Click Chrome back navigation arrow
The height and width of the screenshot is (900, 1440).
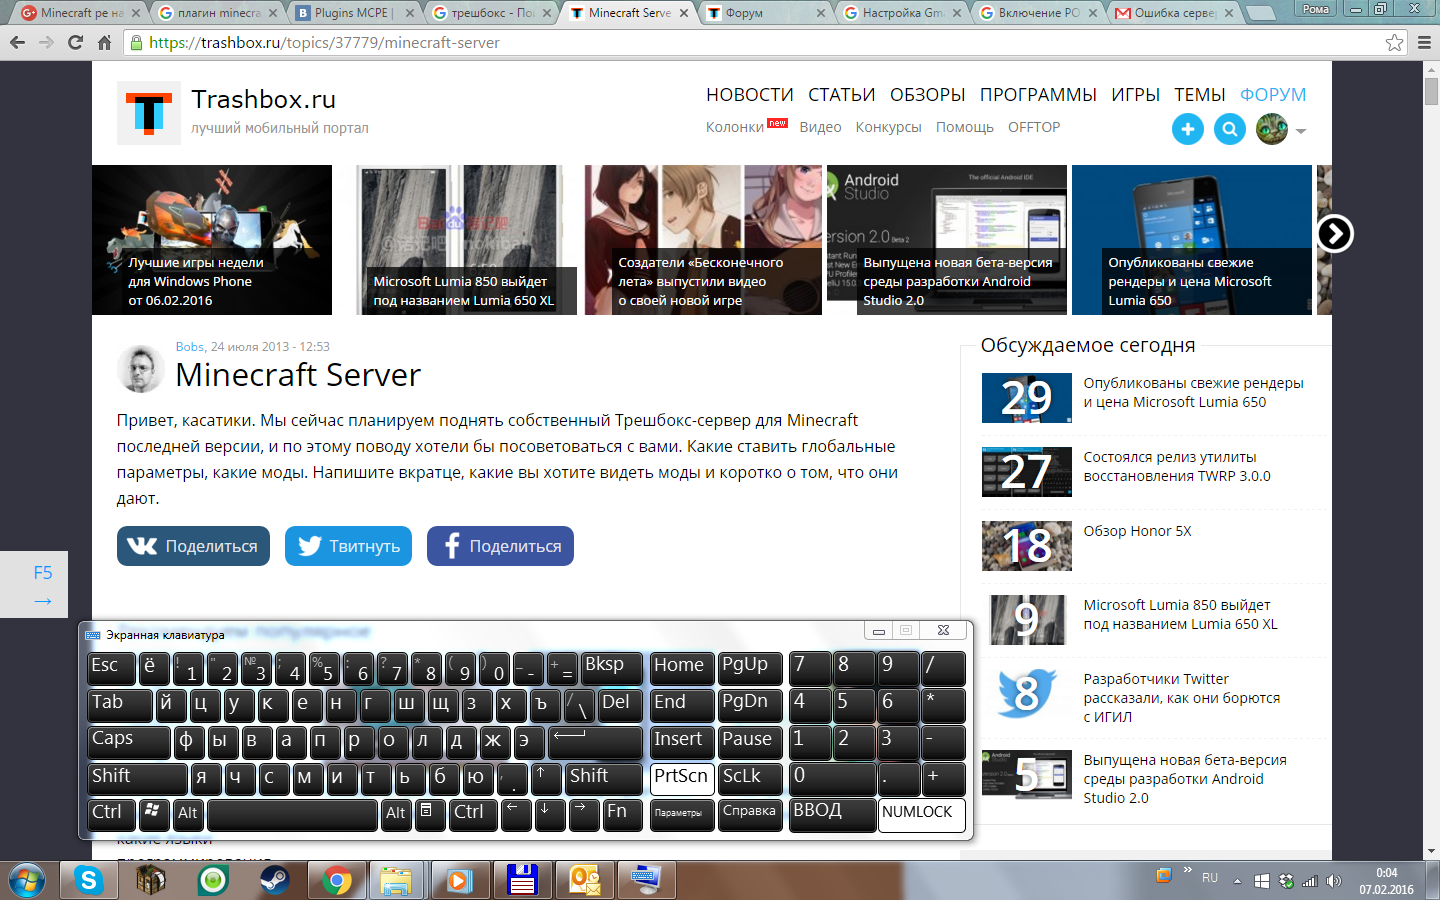17,43
